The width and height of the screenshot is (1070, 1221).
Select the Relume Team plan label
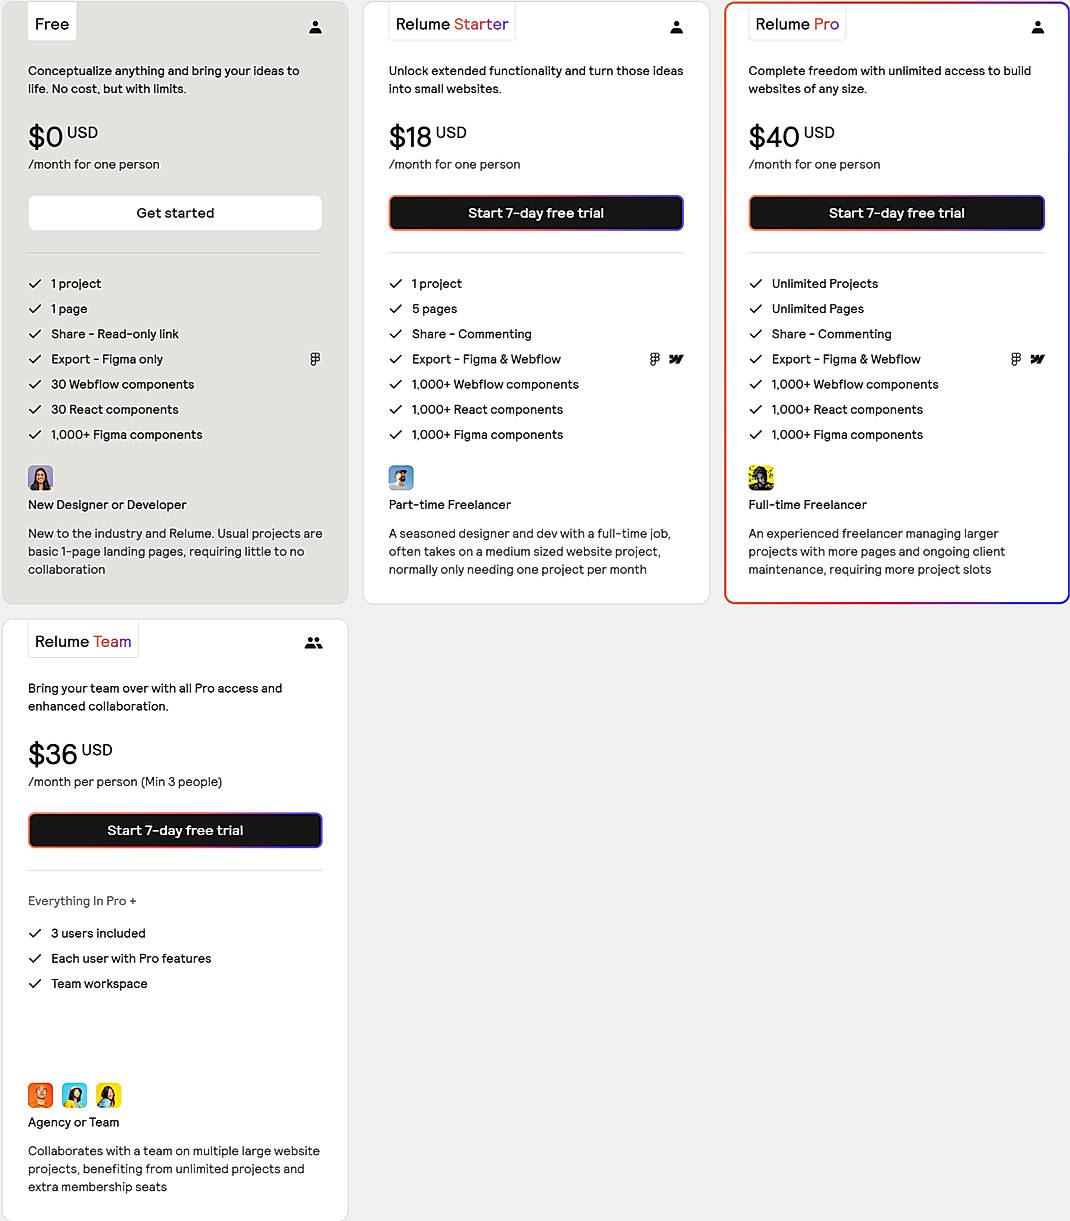click(83, 642)
